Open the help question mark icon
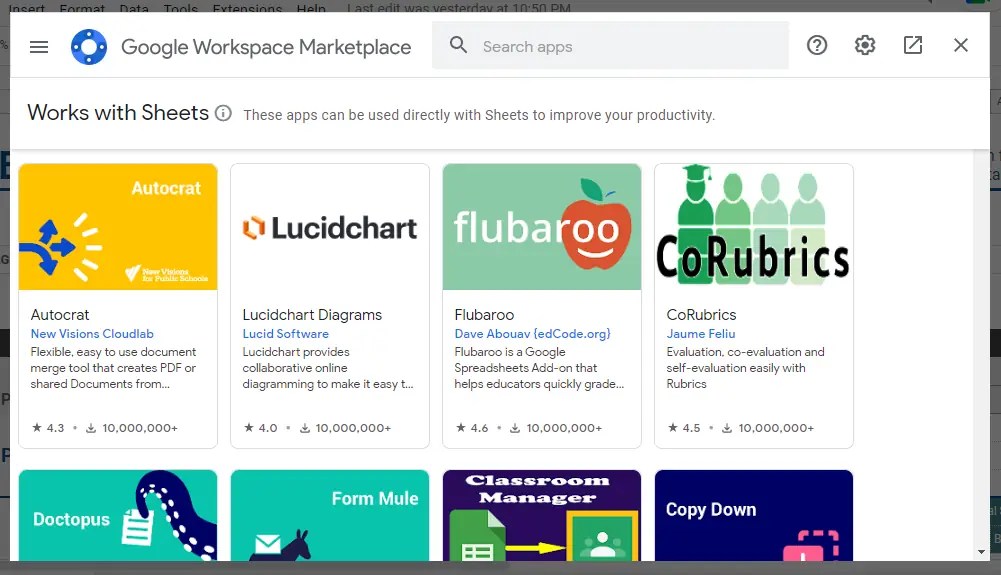The height and width of the screenshot is (575, 1001). (x=817, y=45)
